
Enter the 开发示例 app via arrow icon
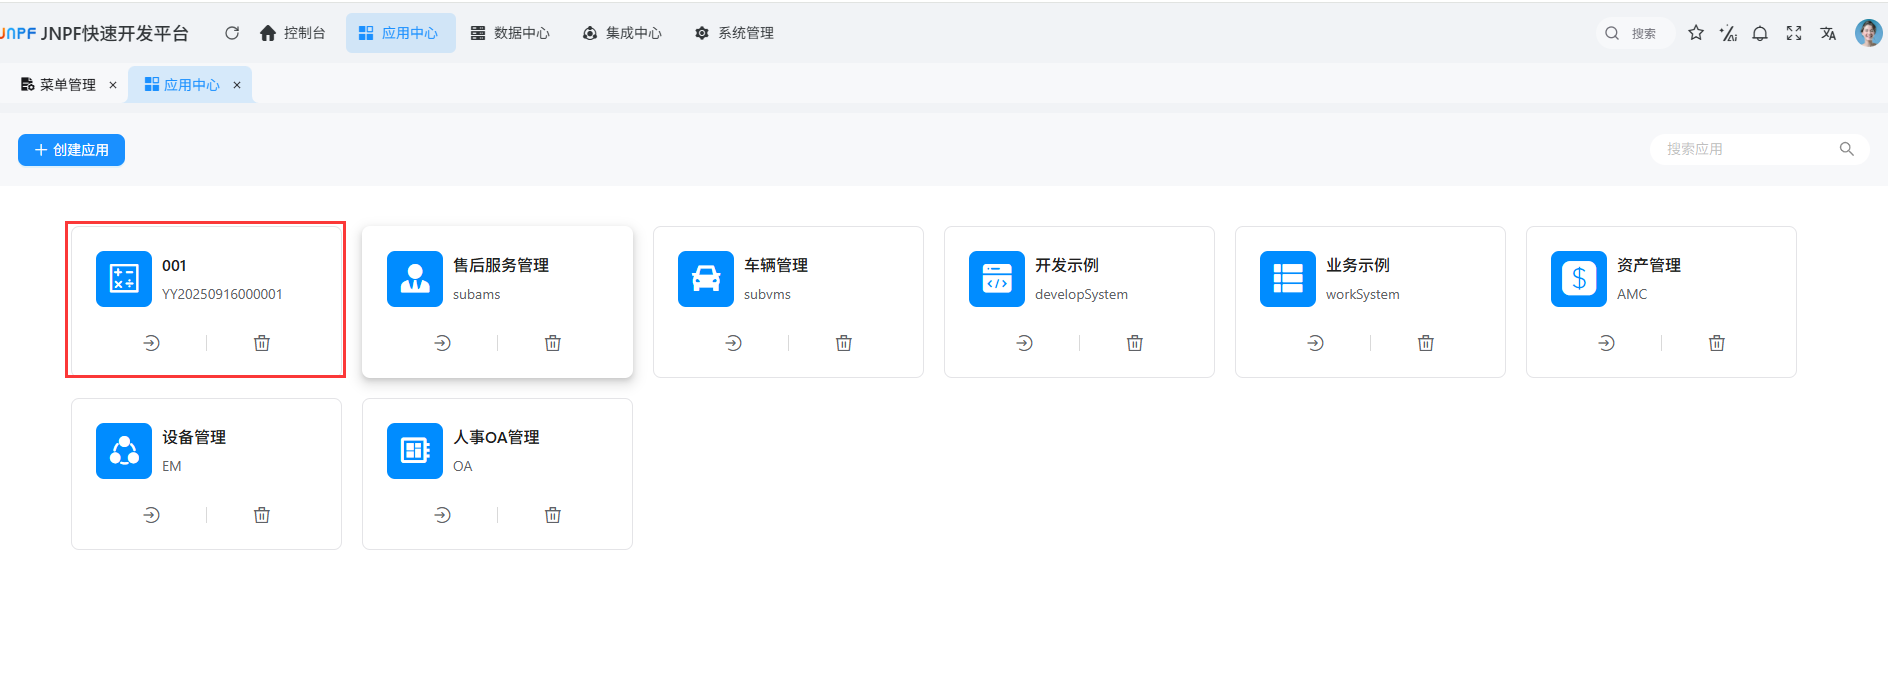[x=1025, y=343]
